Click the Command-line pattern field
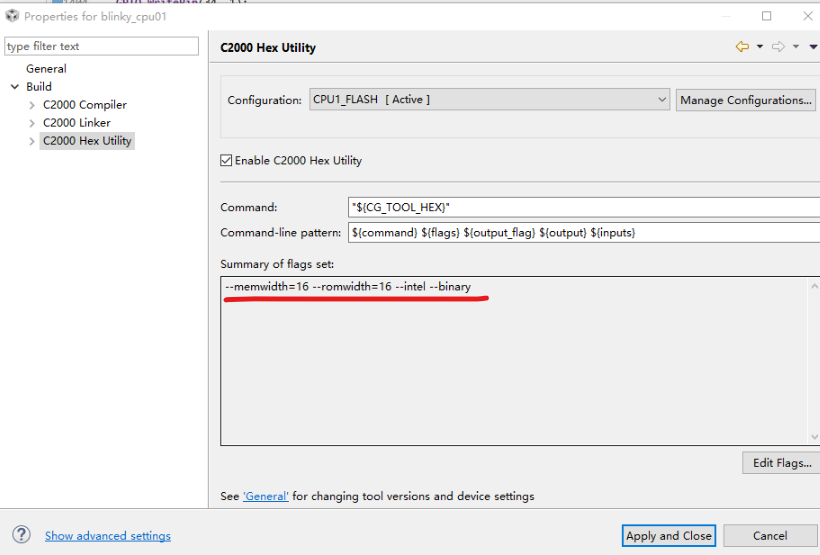The height and width of the screenshot is (555, 820). pyautogui.click(x=584, y=232)
